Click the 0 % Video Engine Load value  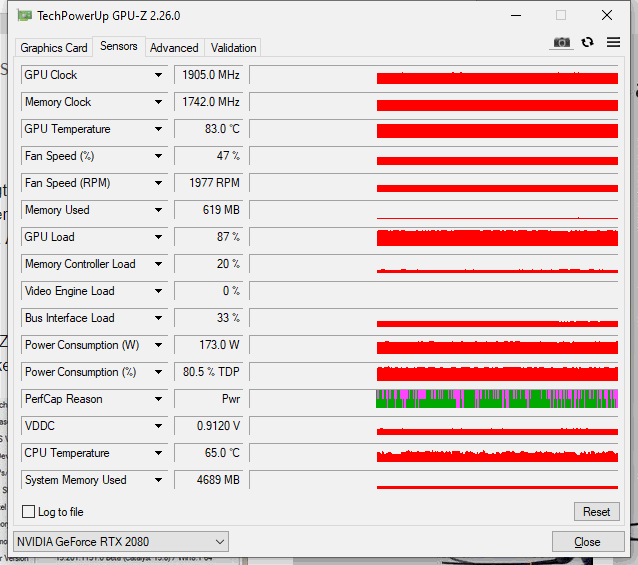pyautogui.click(x=209, y=291)
